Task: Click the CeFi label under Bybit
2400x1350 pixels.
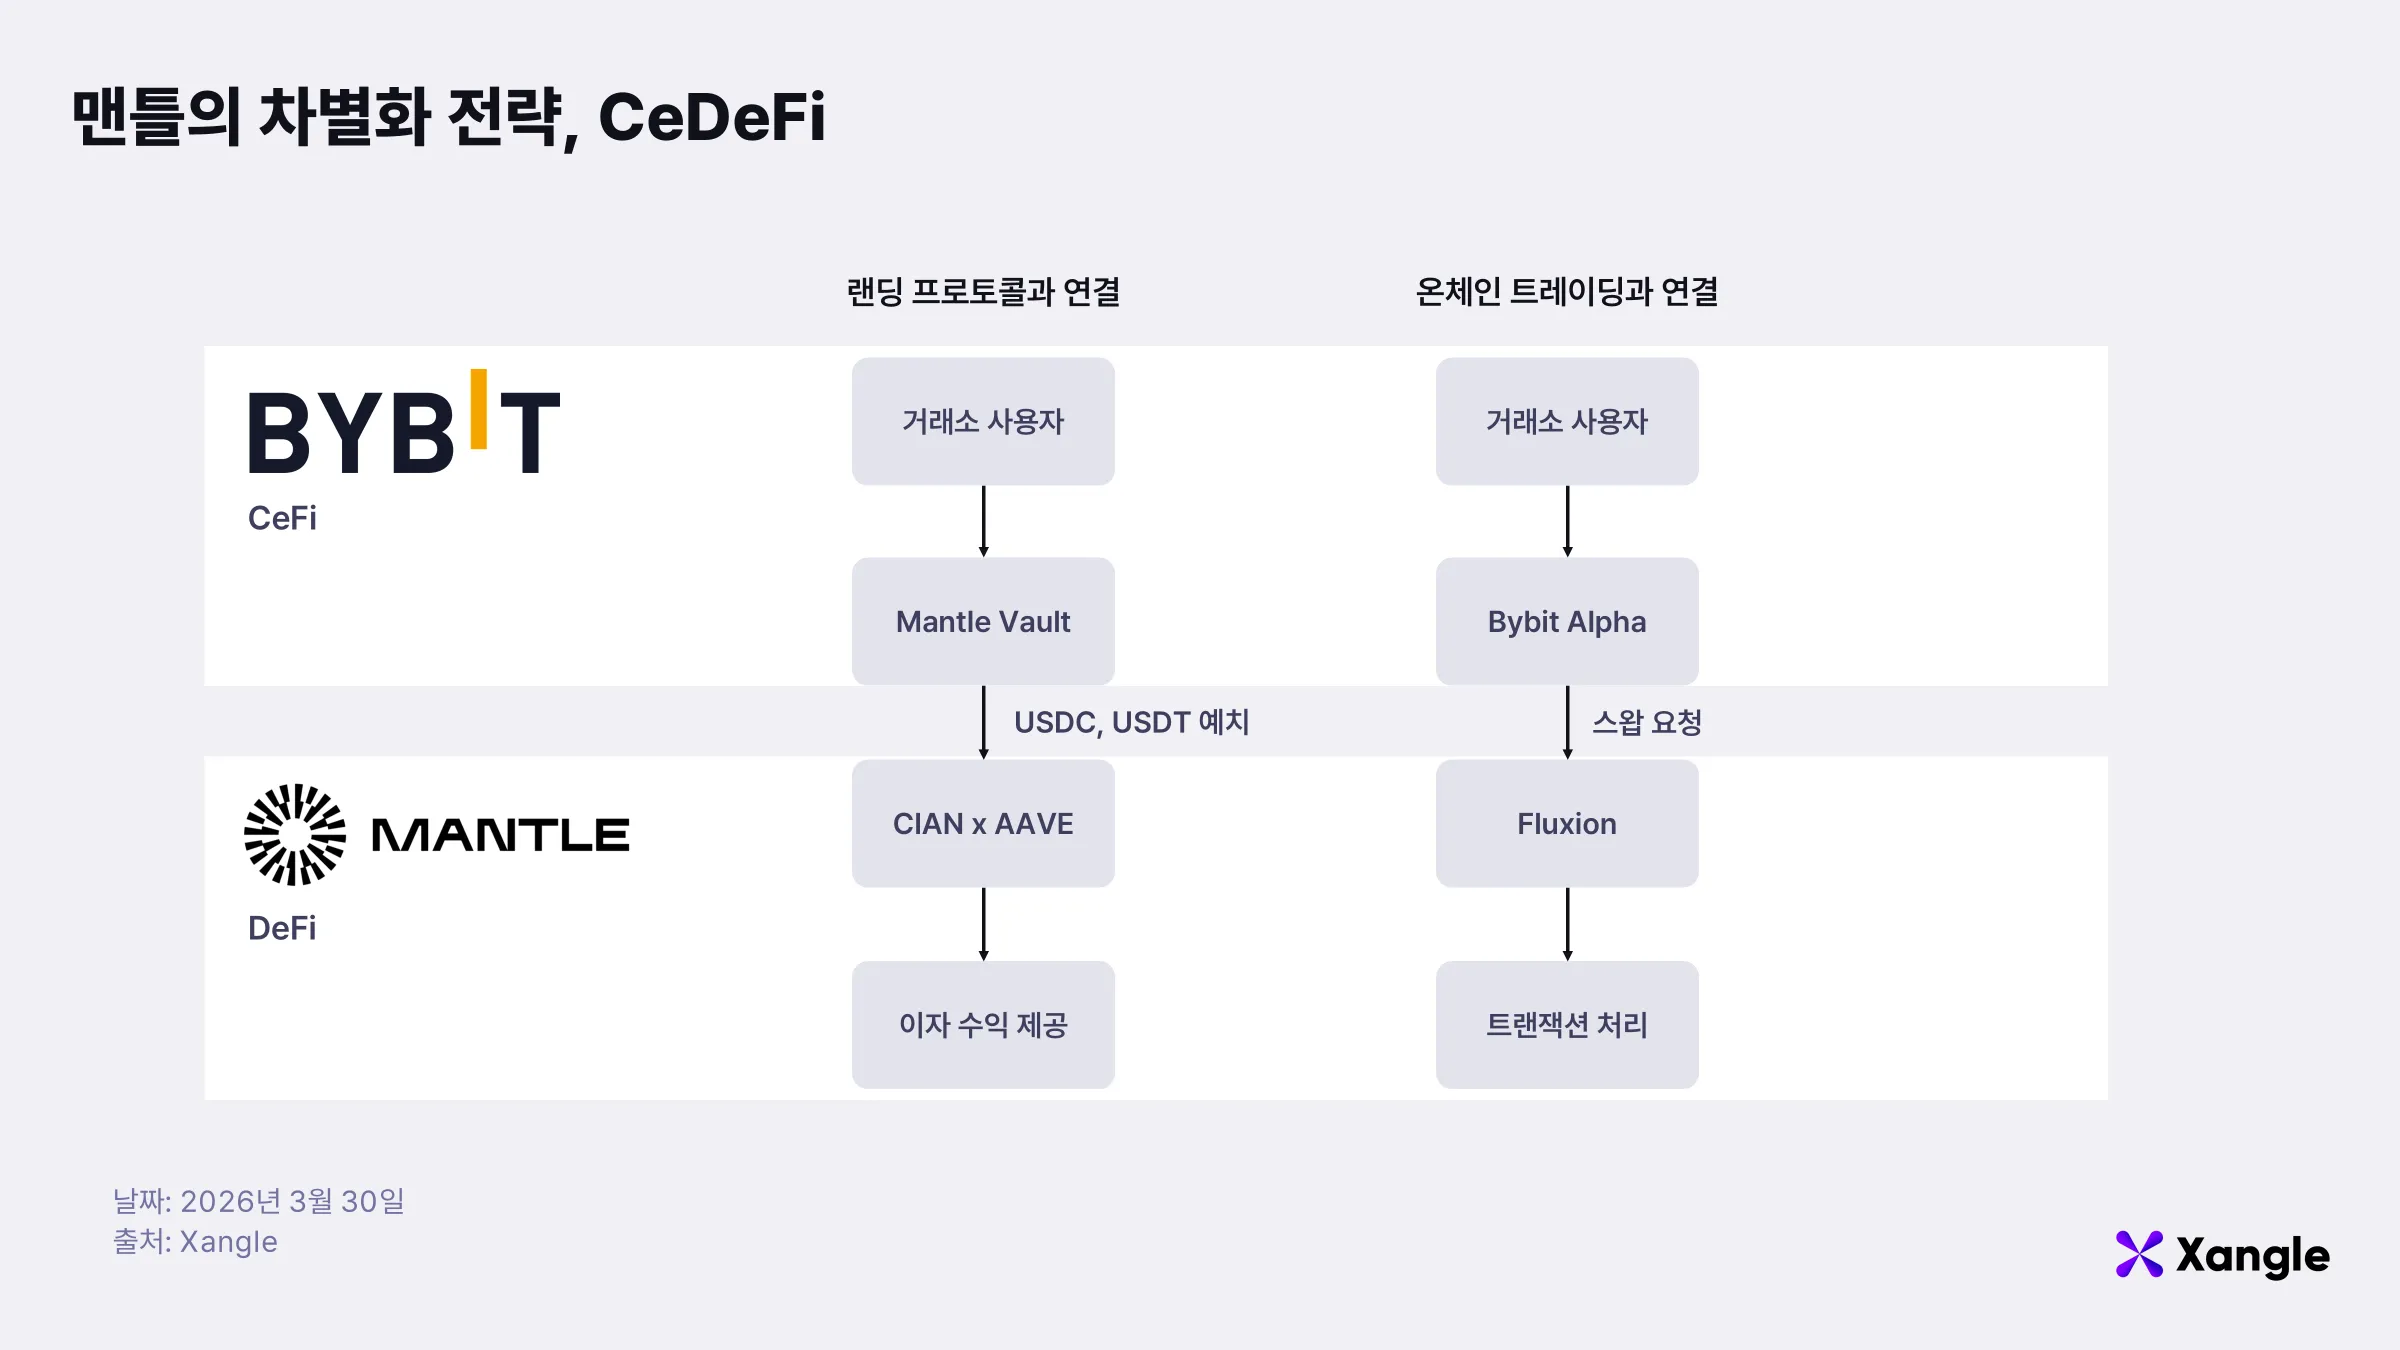Action: tap(282, 518)
